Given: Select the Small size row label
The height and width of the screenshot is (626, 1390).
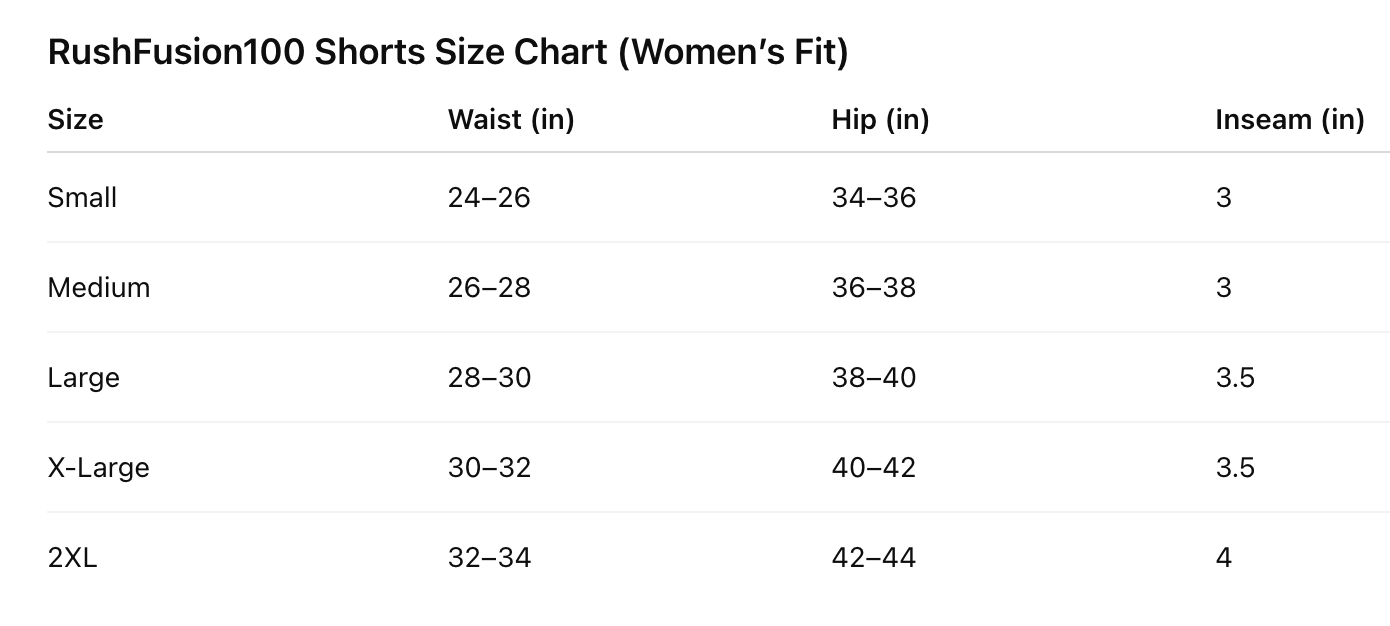Looking at the screenshot, I should tap(82, 198).
